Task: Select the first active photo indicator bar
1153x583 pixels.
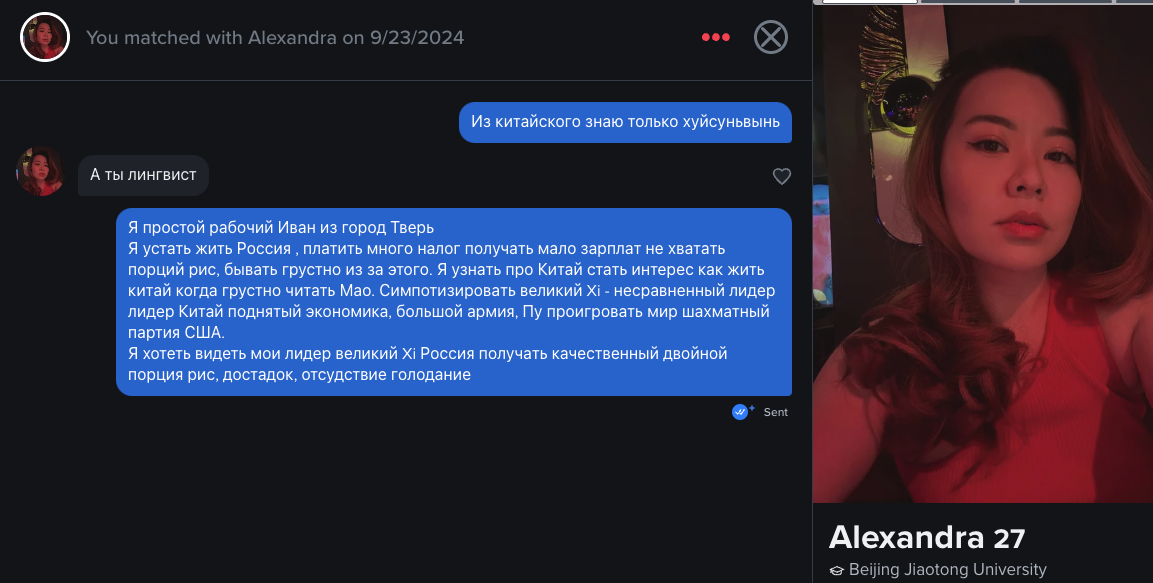Action: [869, 1]
